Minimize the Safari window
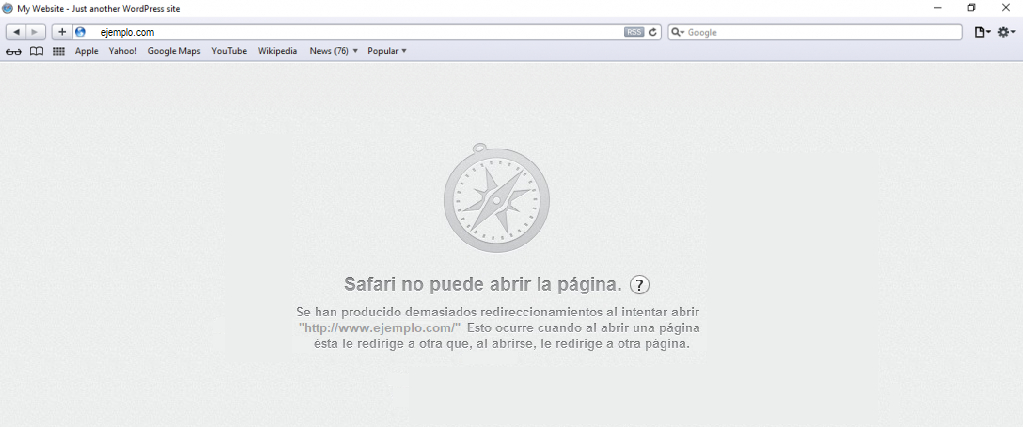 [938, 8]
